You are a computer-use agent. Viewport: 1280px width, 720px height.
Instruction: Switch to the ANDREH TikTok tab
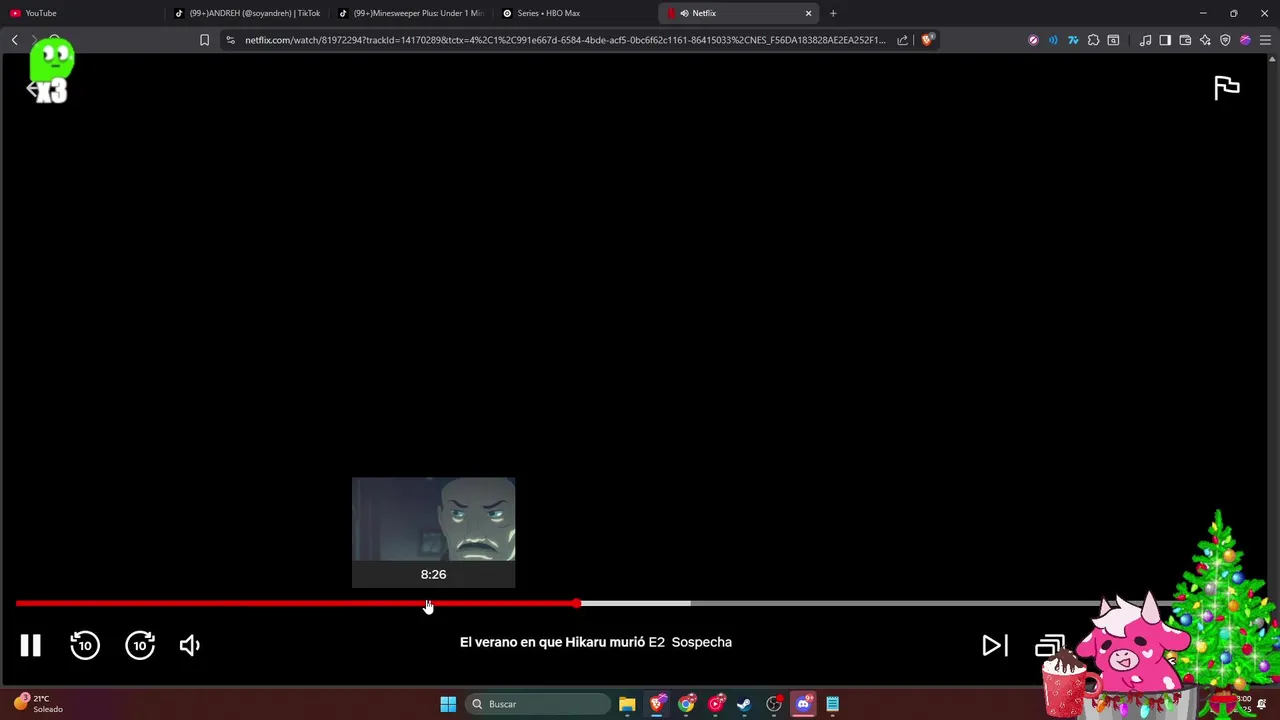point(247,13)
